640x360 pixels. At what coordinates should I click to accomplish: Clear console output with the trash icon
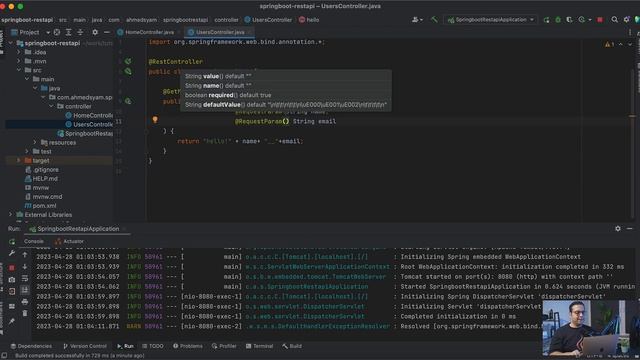(25, 313)
